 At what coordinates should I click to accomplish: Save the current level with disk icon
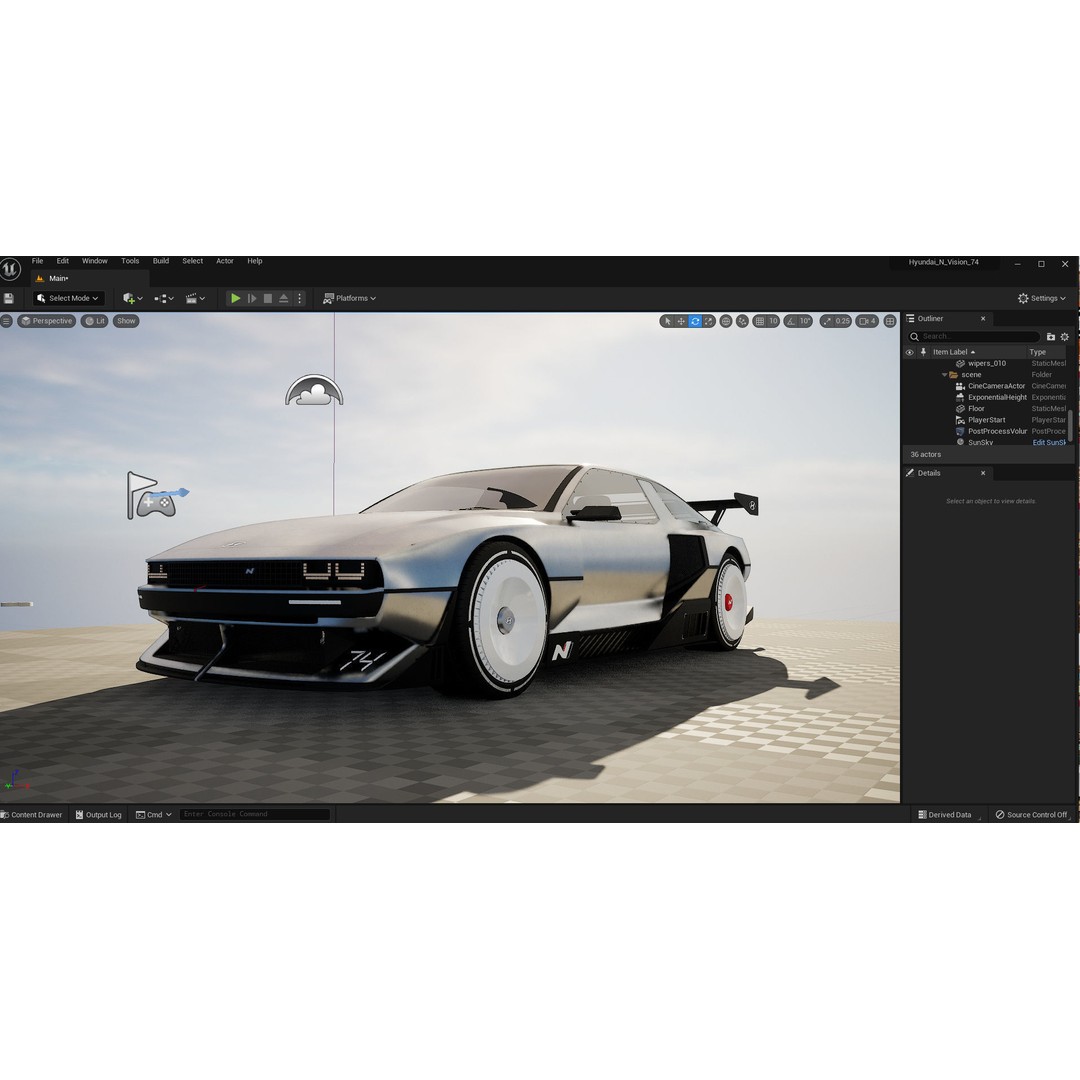click(x=9, y=298)
